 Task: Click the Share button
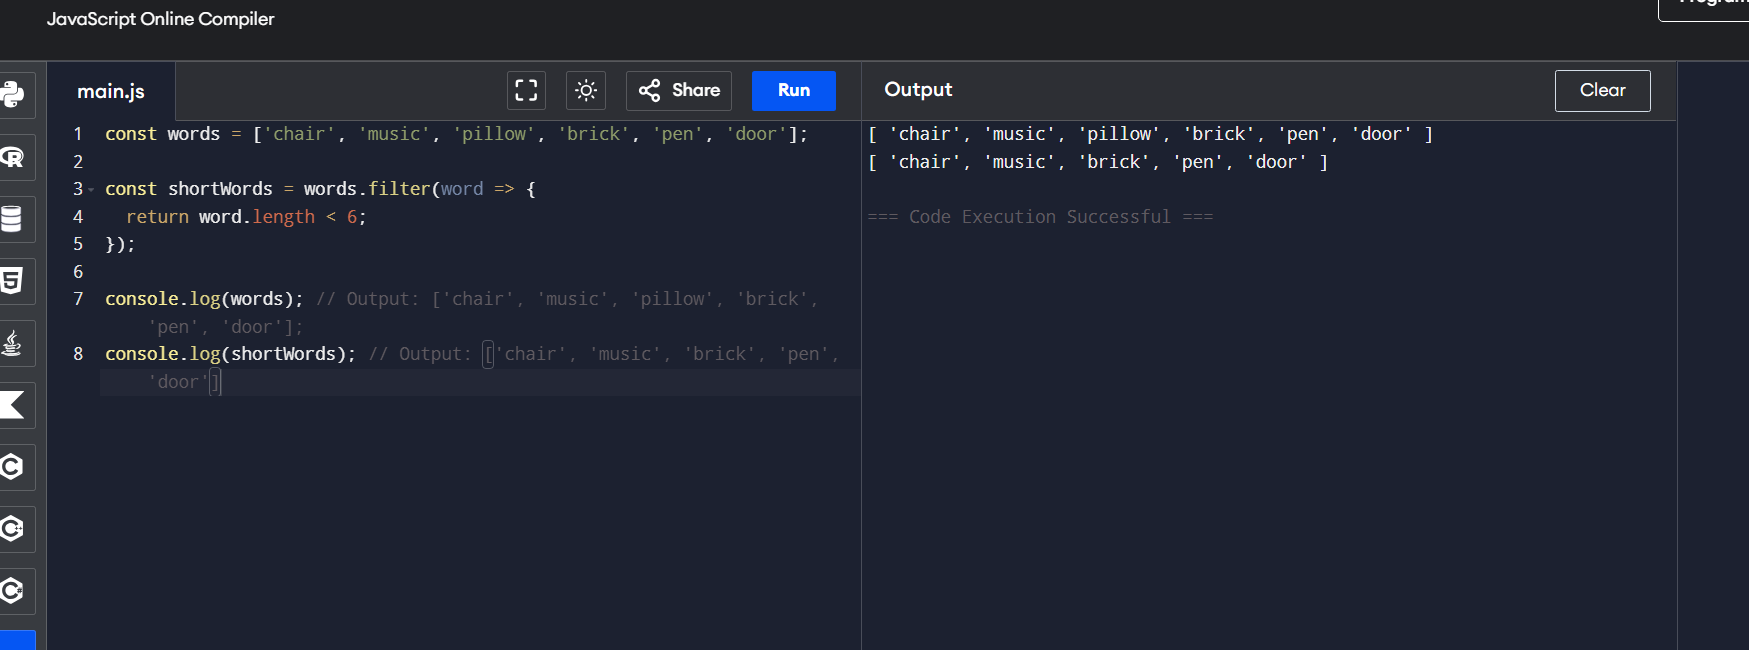[x=679, y=91]
